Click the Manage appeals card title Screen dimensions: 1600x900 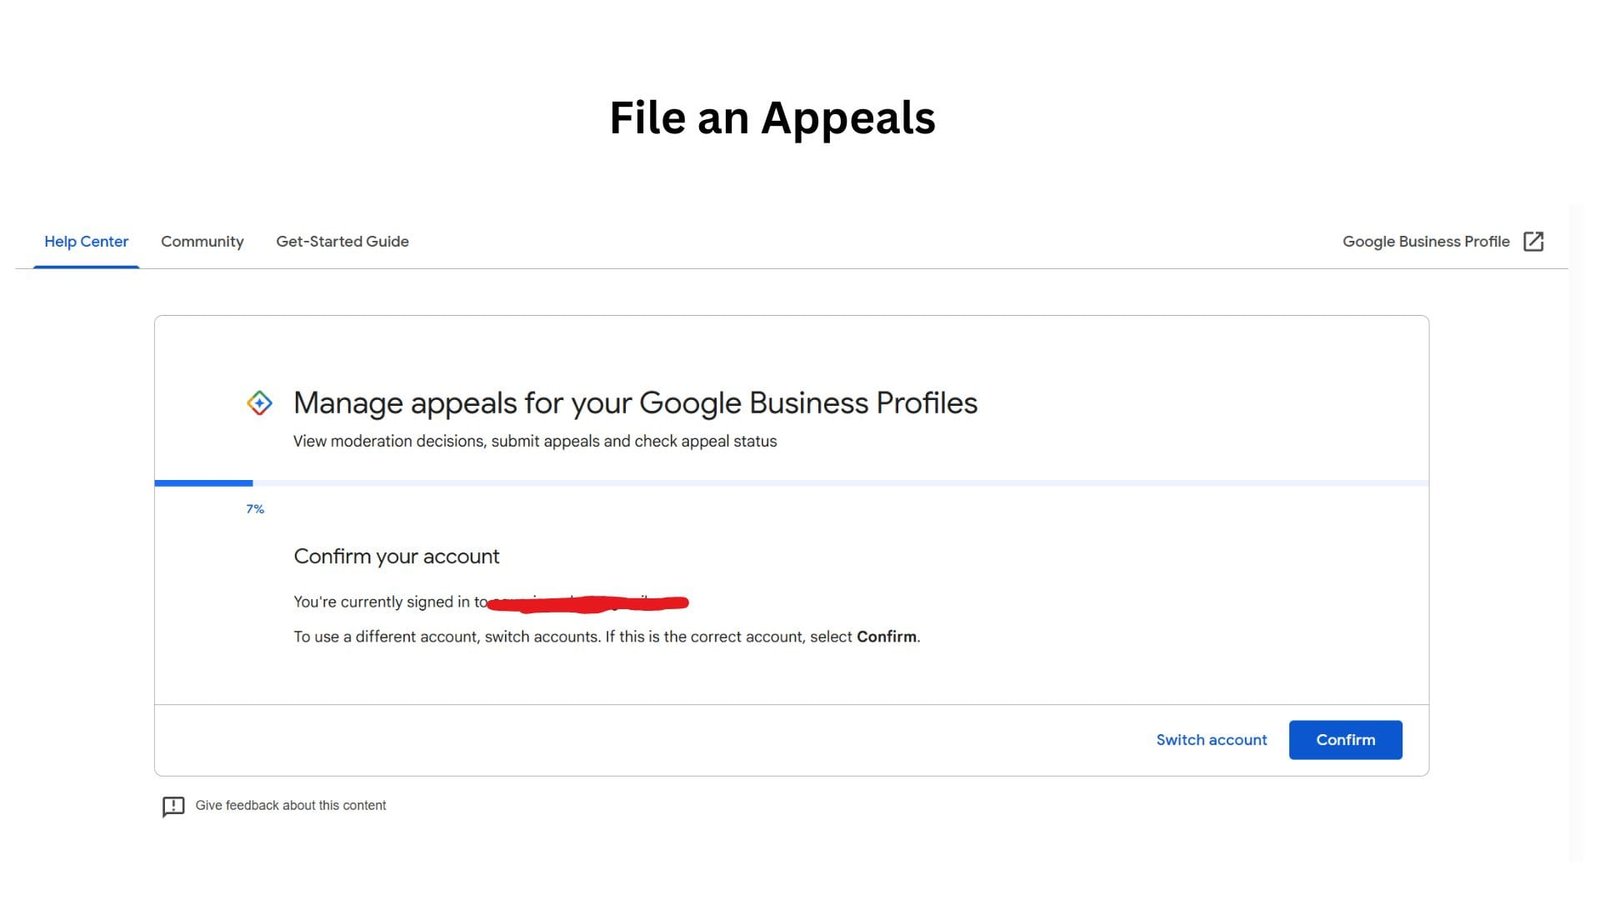[x=635, y=403]
